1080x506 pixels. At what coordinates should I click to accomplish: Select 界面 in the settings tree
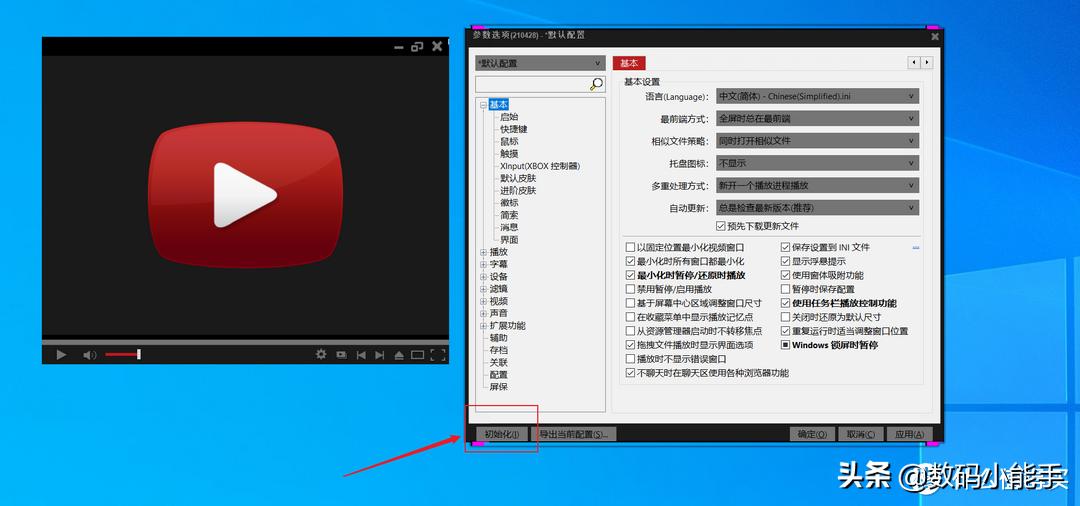(509, 240)
